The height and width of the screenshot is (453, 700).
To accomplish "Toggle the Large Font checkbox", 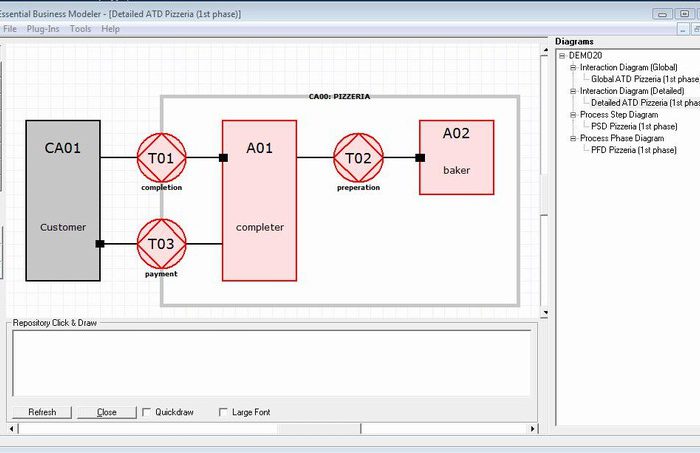I will tap(223, 412).
